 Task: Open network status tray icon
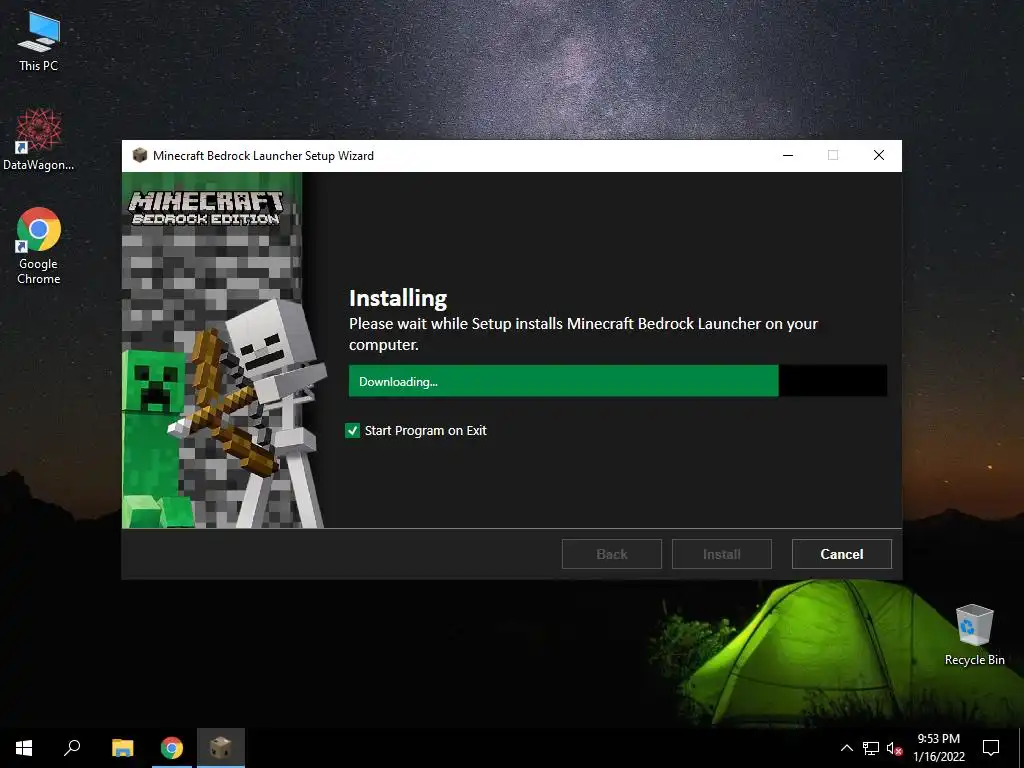(x=871, y=748)
